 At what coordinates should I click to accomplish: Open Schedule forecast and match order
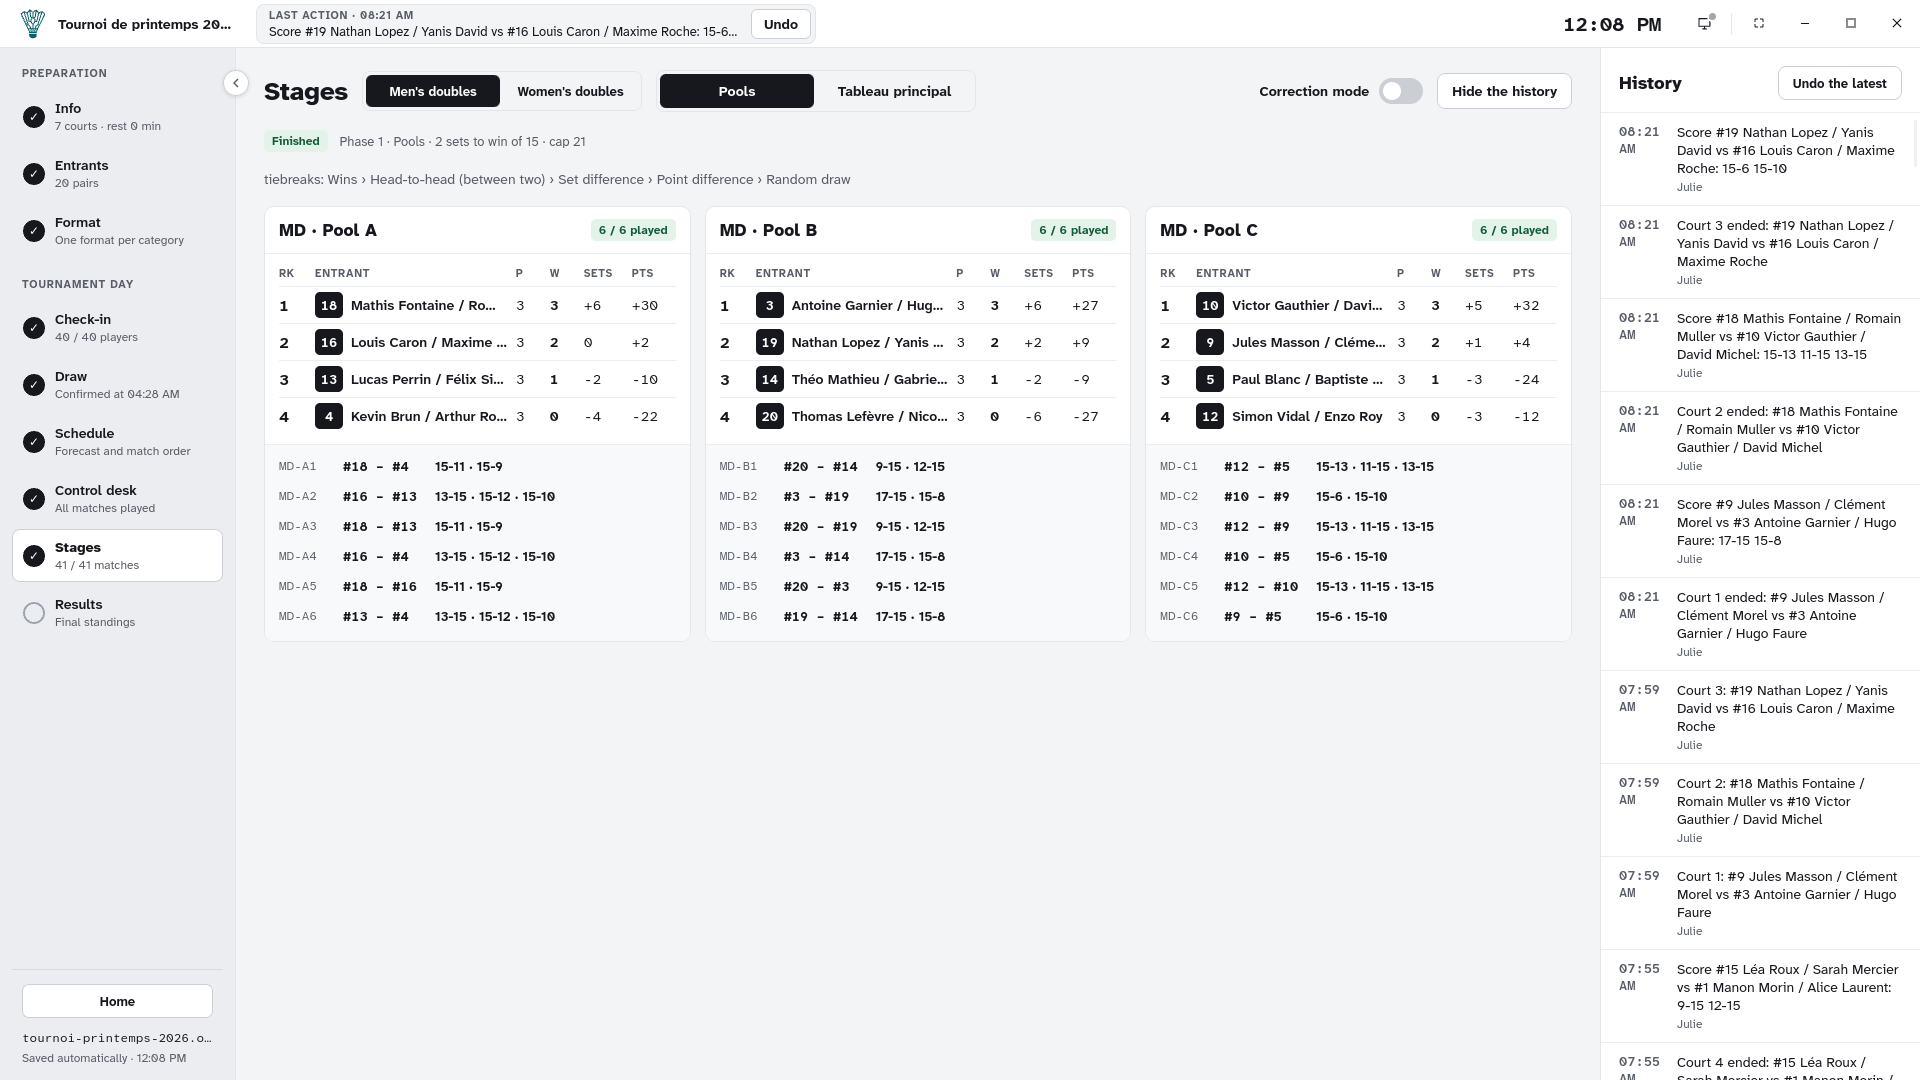coord(117,442)
